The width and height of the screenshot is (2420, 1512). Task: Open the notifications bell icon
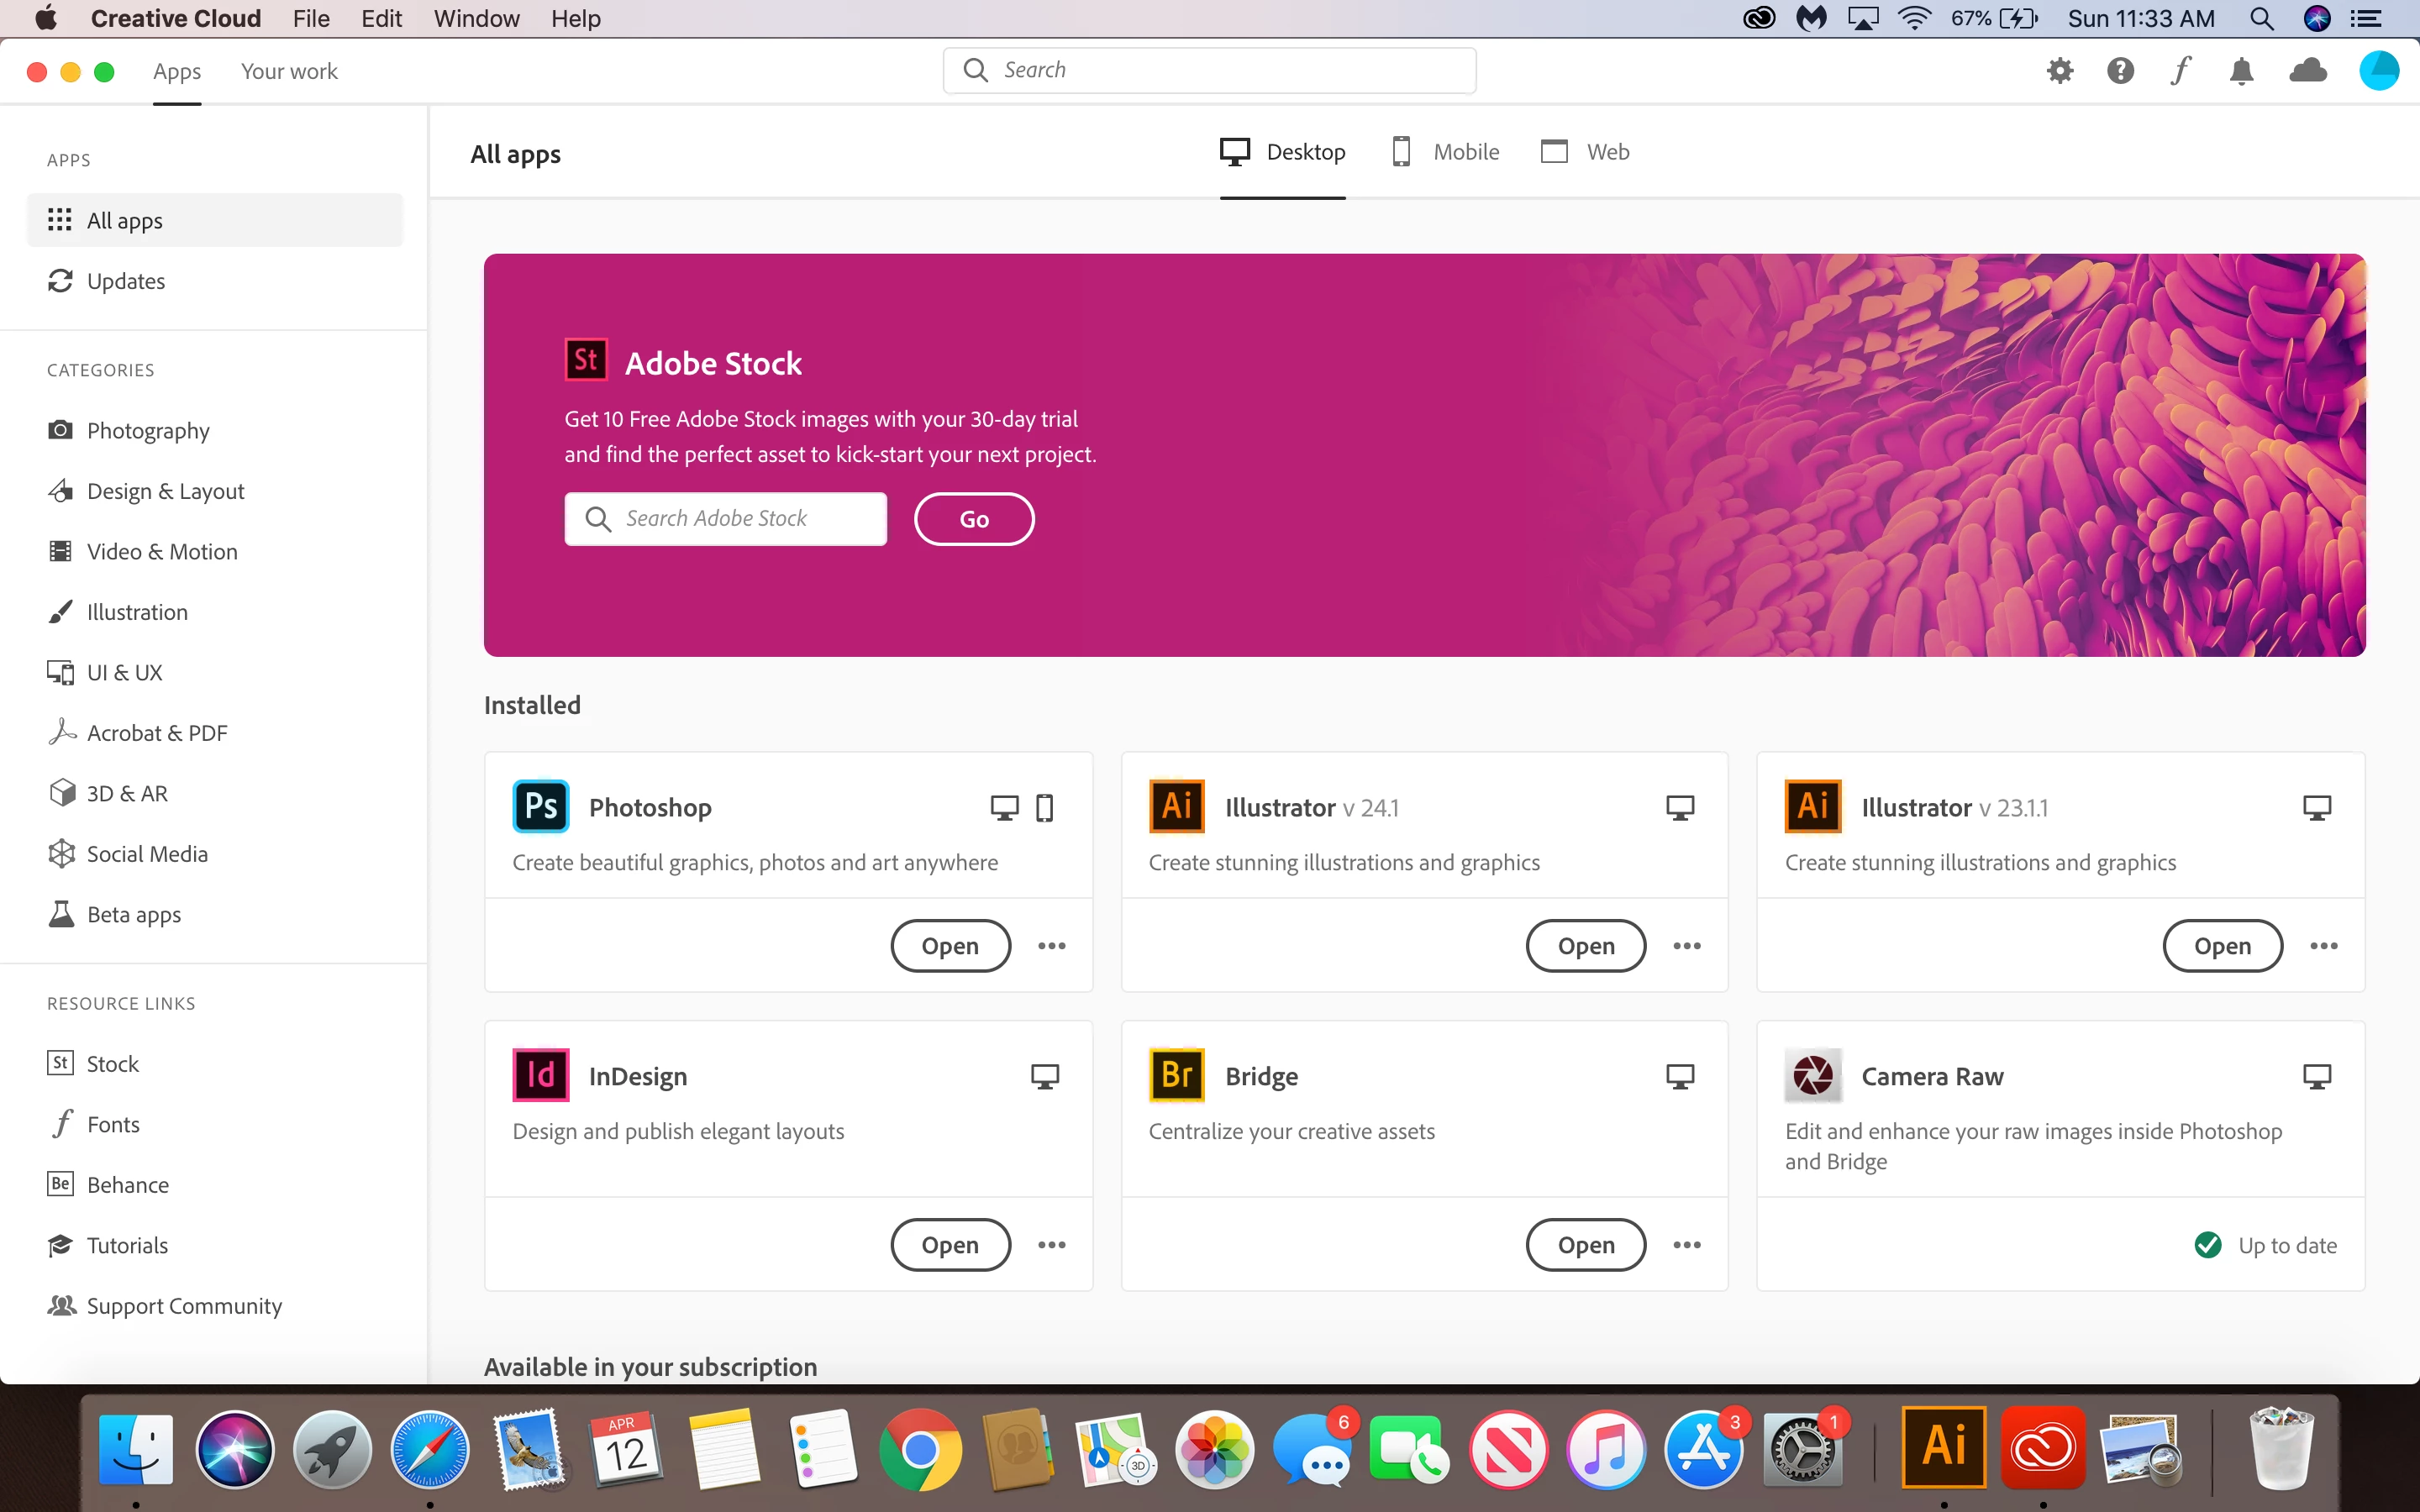(2241, 71)
